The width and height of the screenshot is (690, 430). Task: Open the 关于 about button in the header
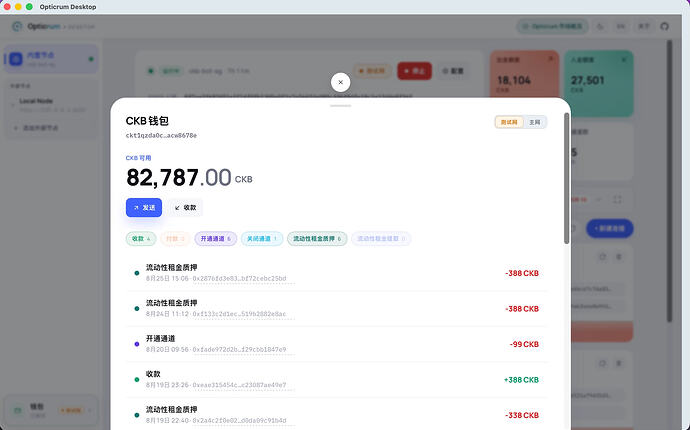[x=643, y=26]
